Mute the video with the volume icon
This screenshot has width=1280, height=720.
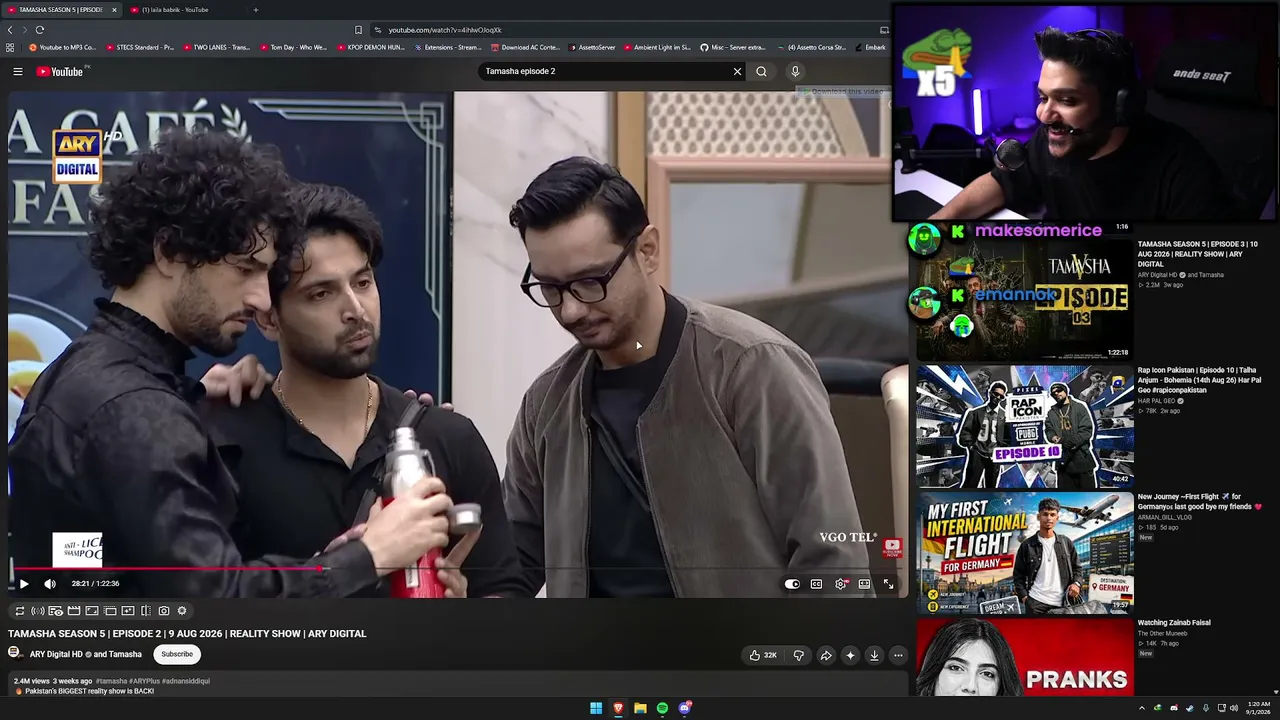click(x=50, y=584)
